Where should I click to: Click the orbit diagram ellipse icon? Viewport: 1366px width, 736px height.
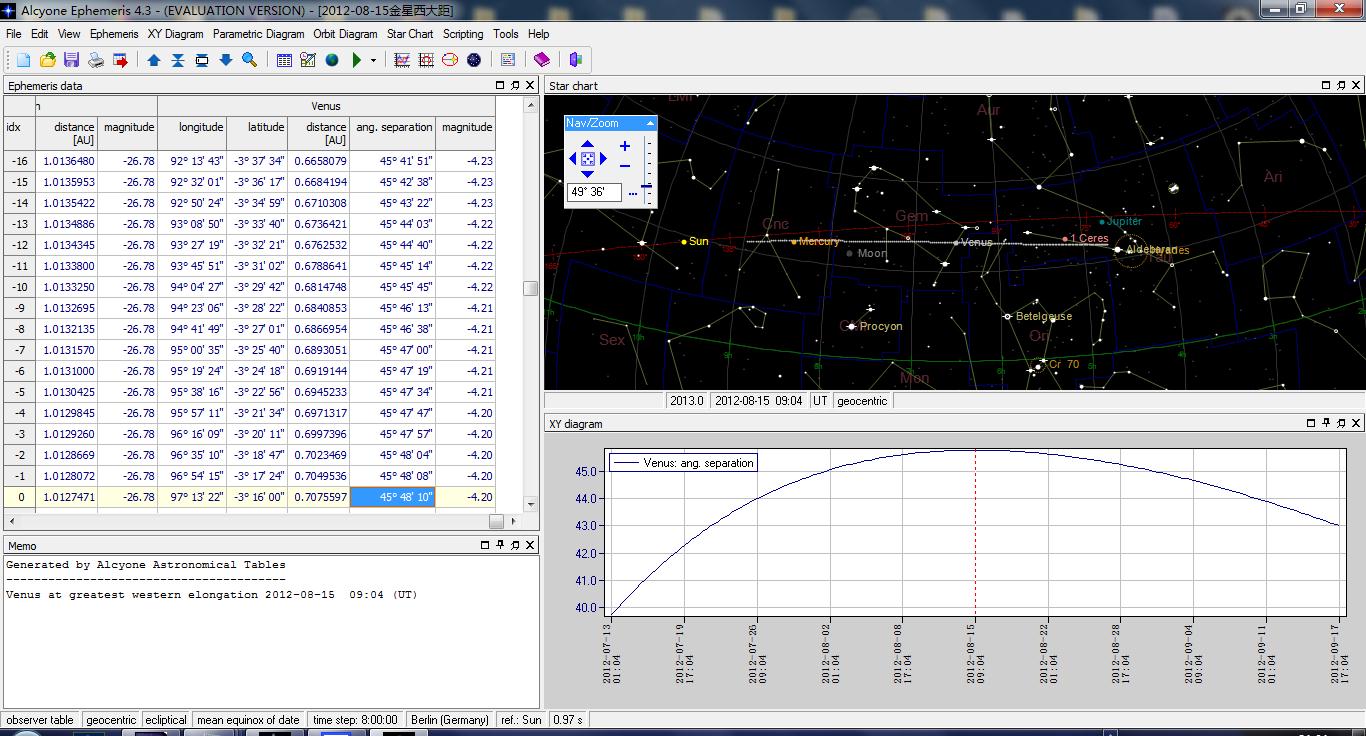[450, 60]
